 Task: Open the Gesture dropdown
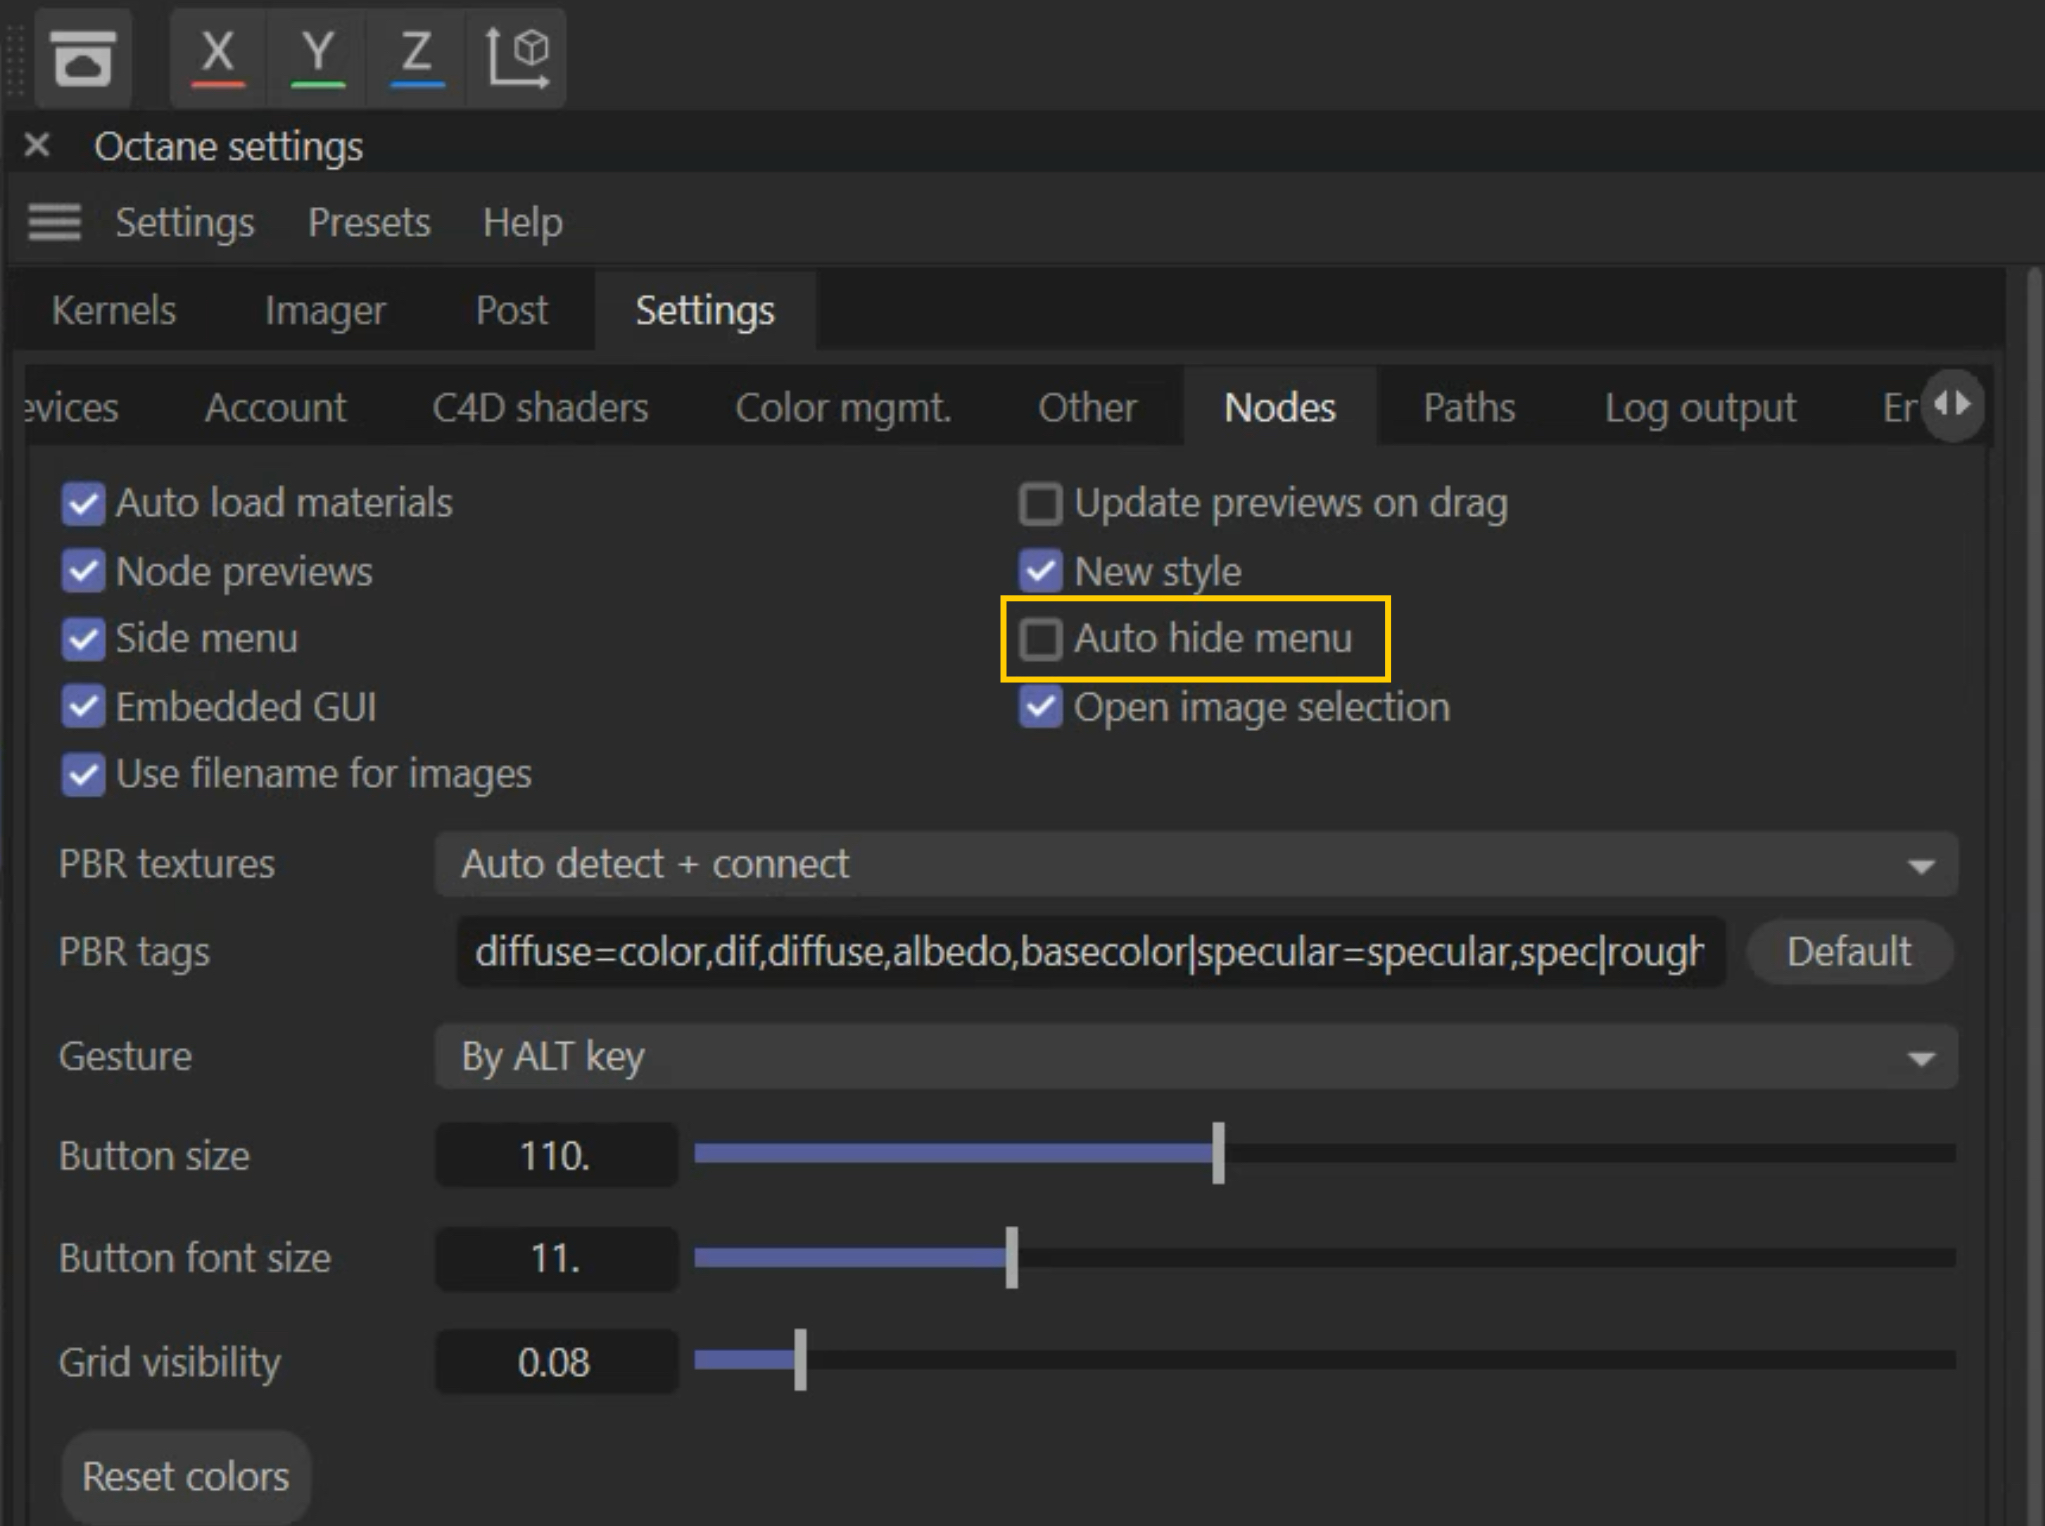coord(1195,1057)
